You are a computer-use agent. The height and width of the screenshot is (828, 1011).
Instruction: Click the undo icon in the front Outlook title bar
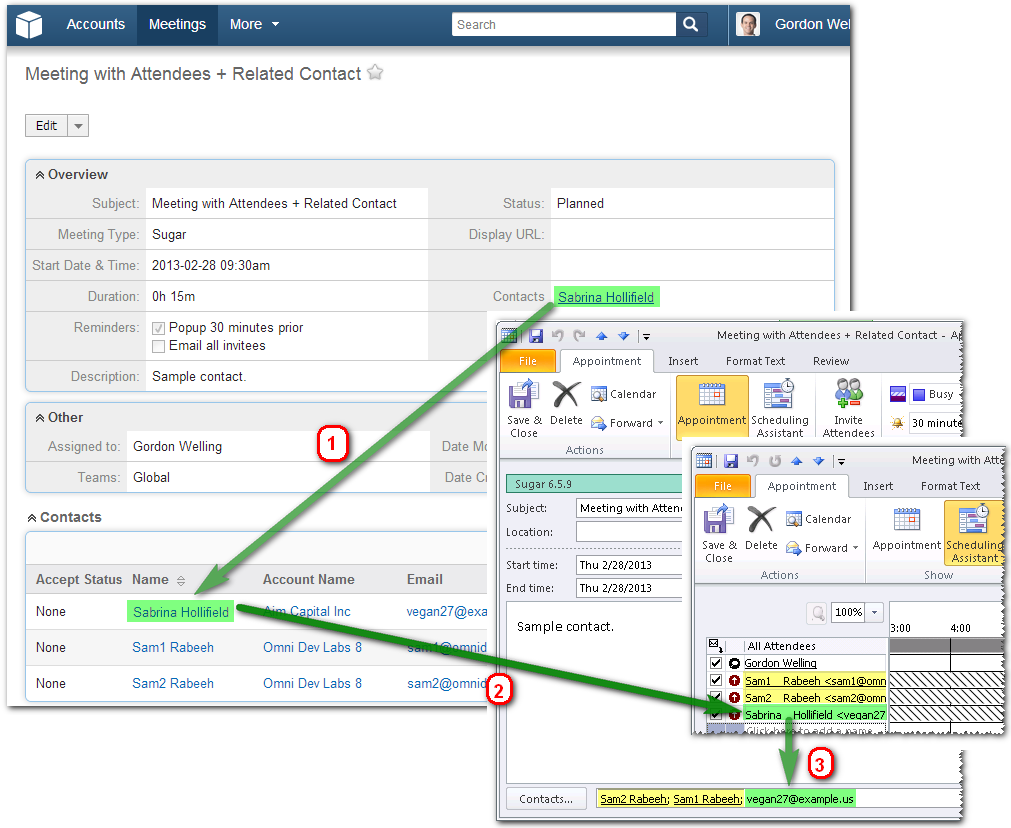coord(752,460)
